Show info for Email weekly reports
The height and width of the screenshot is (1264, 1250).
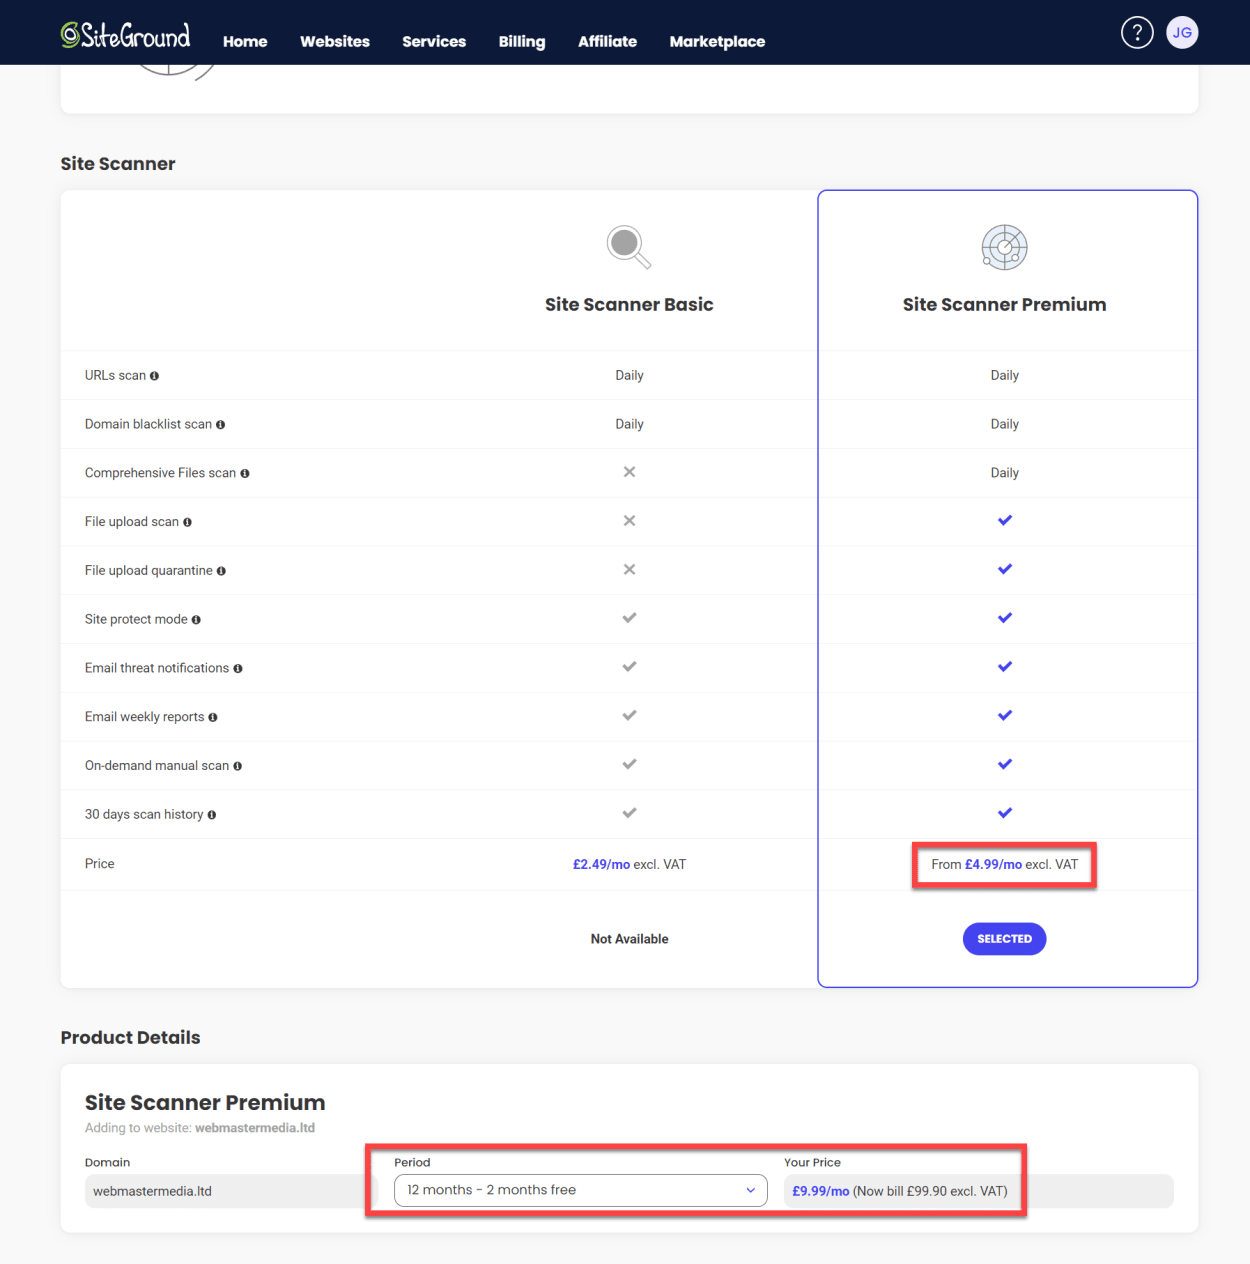point(212,718)
